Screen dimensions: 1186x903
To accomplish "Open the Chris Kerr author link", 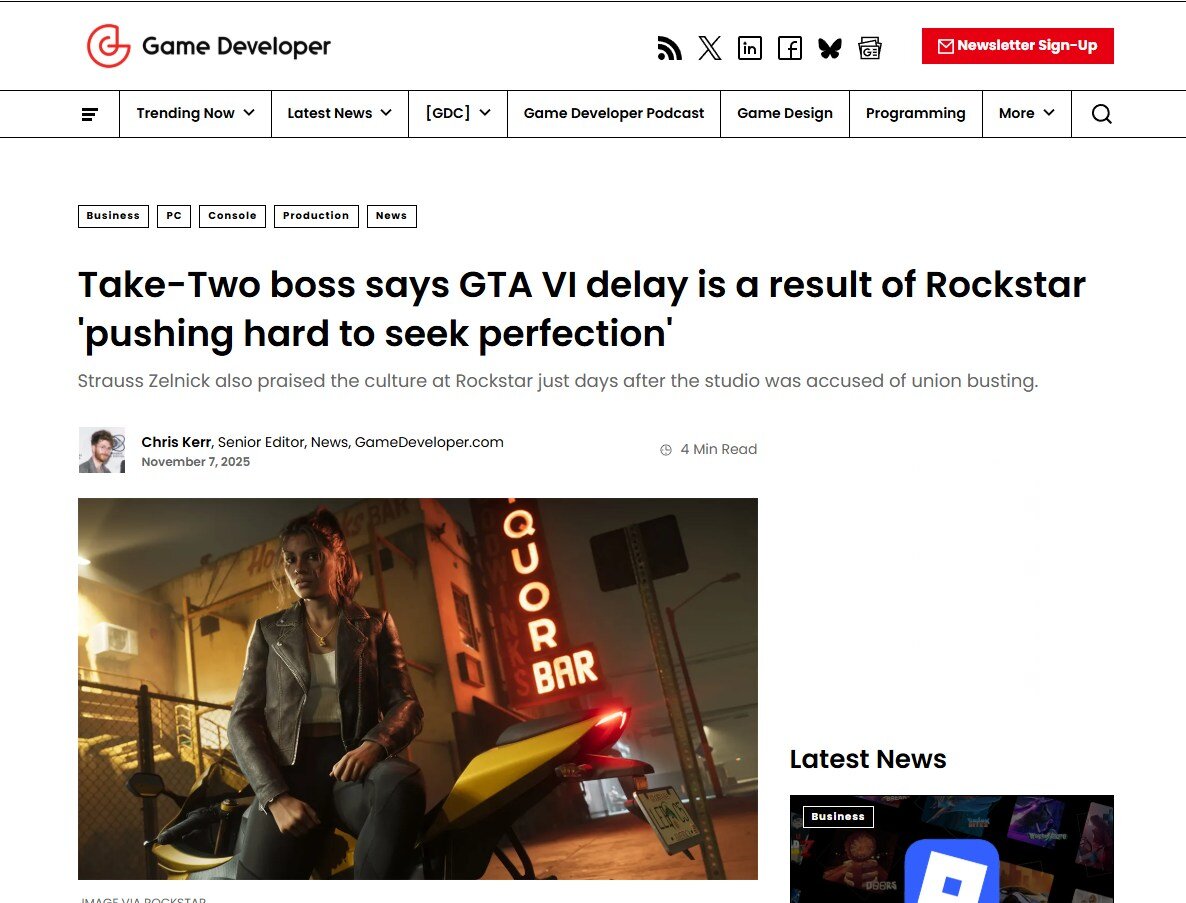I will pyautogui.click(x=175, y=442).
